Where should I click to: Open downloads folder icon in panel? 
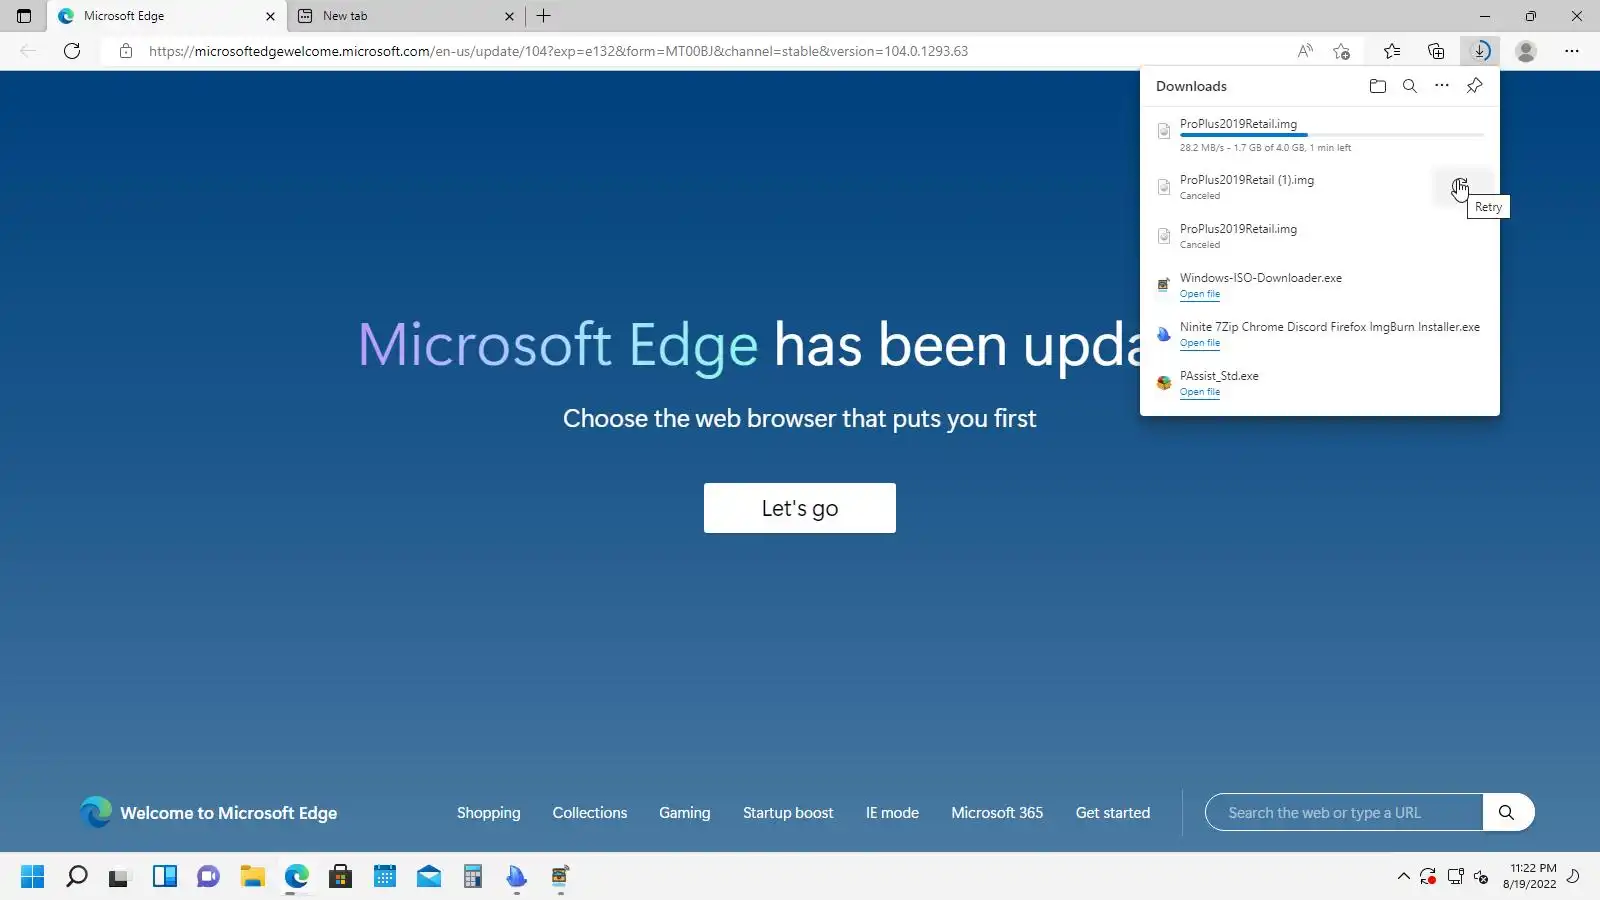pyautogui.click(x=1377, y=86)
